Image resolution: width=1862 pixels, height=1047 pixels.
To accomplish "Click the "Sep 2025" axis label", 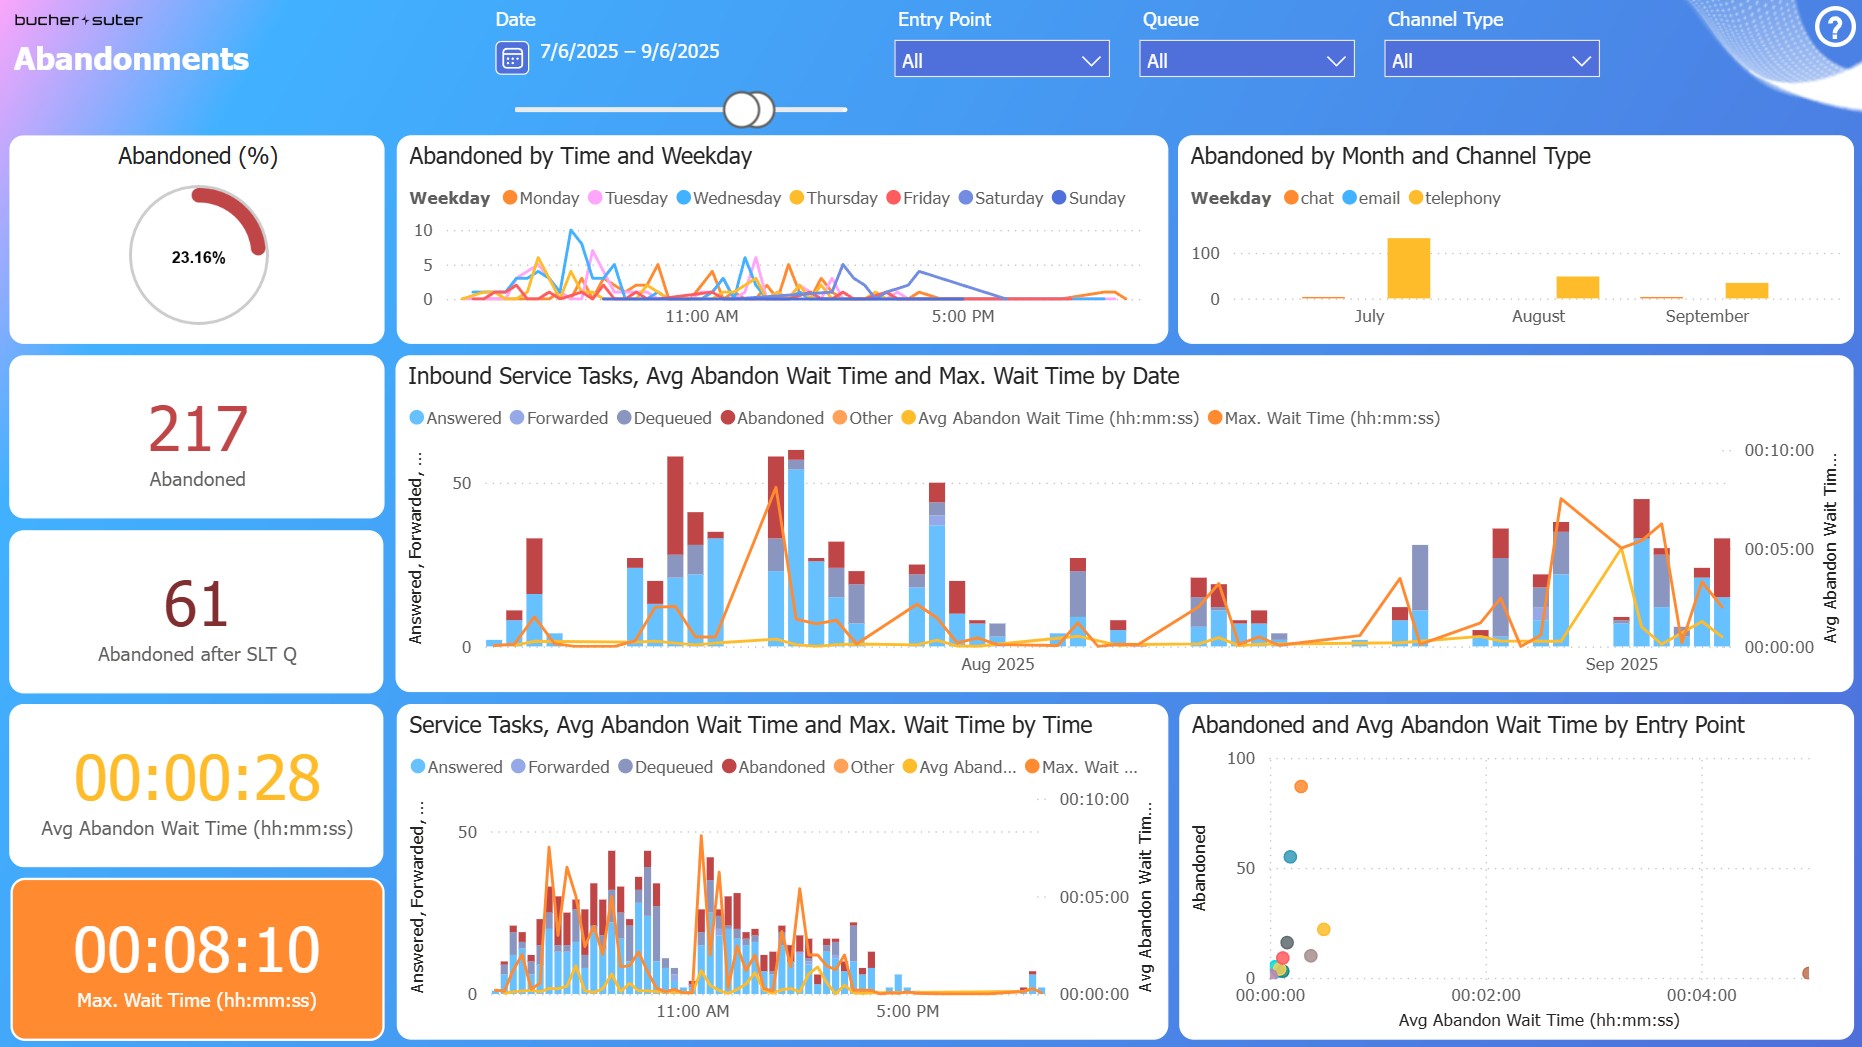I will click(1621, 664).
